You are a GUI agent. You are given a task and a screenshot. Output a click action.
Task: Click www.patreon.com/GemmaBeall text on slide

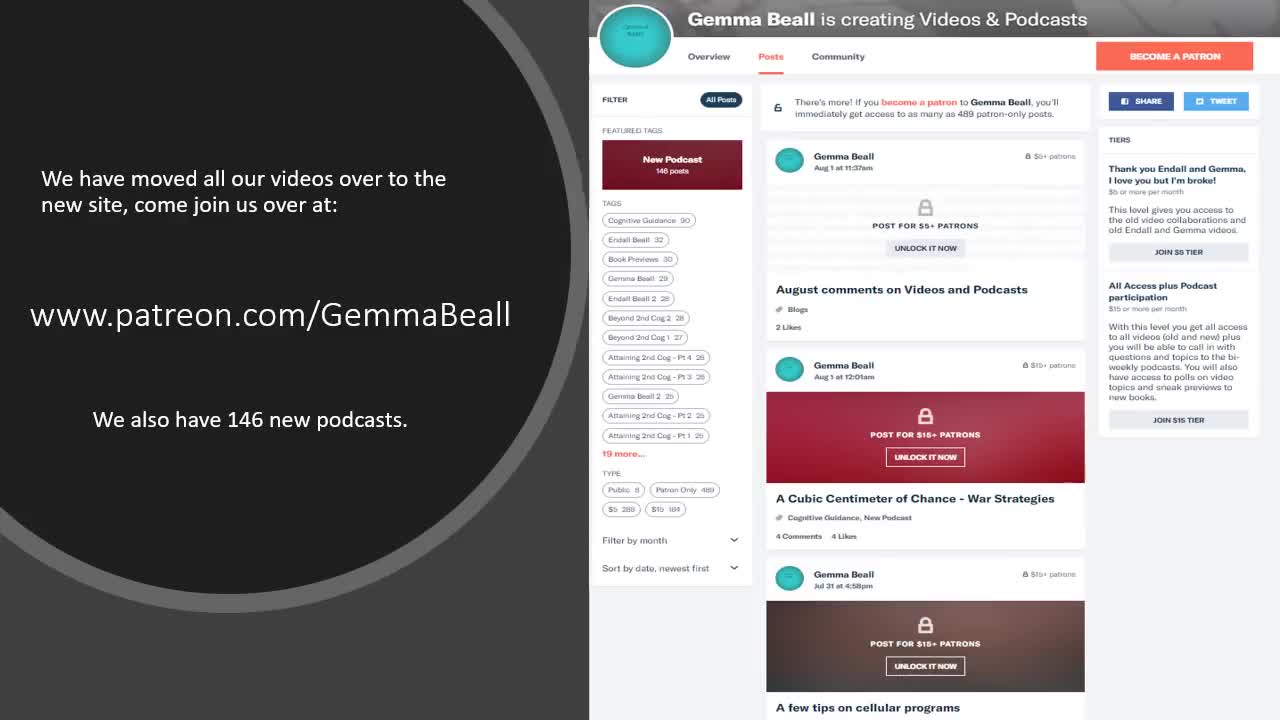pos(271,315)
